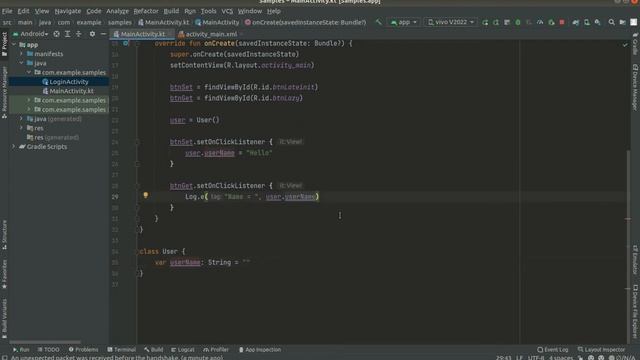
Task: Click MainActivity.kt in breadcrumb bar
Action: point(163,22)
